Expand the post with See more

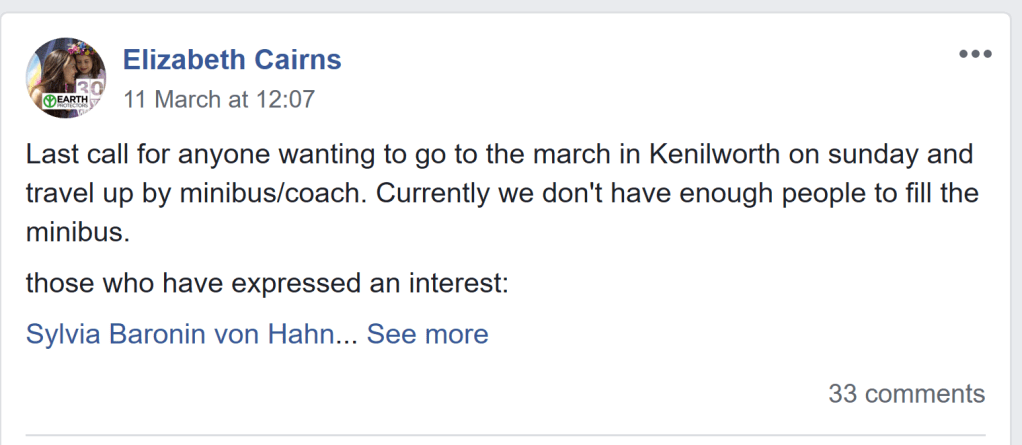[428, 334]
